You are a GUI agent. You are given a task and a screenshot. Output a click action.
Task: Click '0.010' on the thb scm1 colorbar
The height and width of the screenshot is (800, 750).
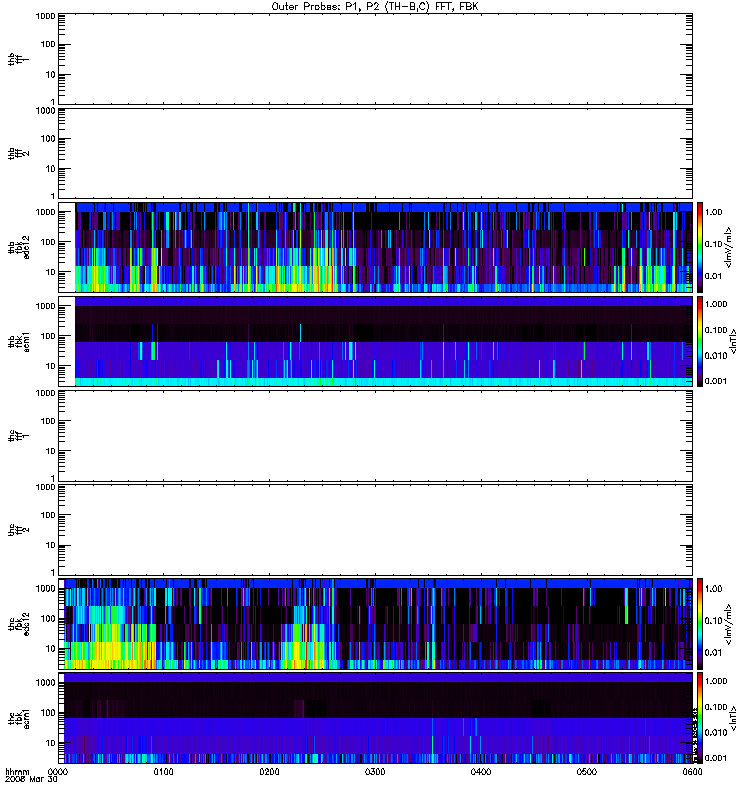click(716, 356)
